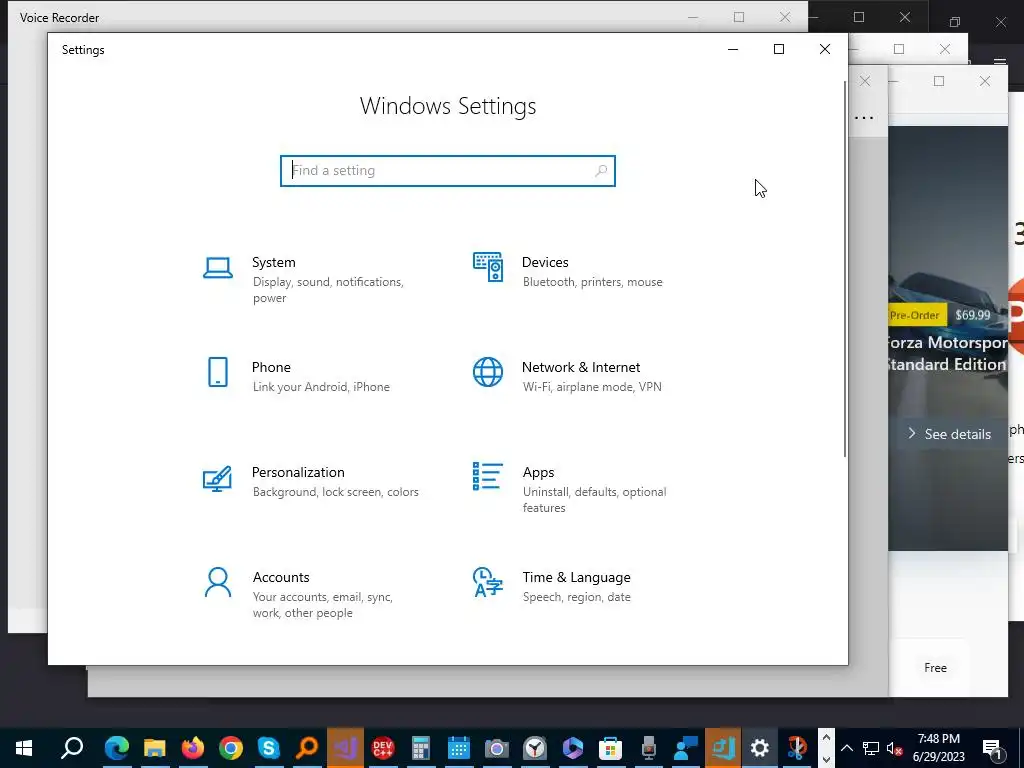Open the Calendar app from the taskbar
1024x768 pixels.
(x=458, y=748)
